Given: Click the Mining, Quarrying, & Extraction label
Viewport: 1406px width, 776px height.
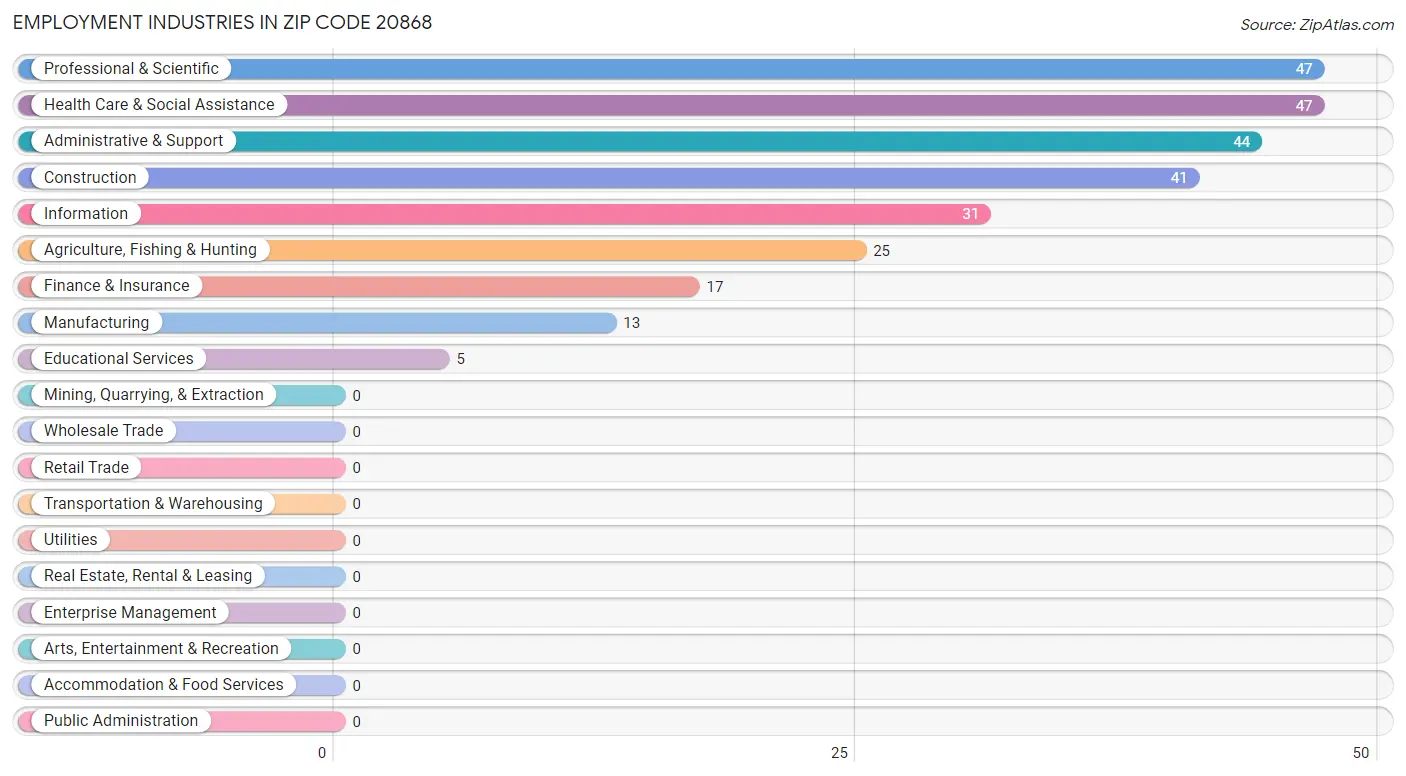Looking at the screenshot, I should [x=154, y=395].
